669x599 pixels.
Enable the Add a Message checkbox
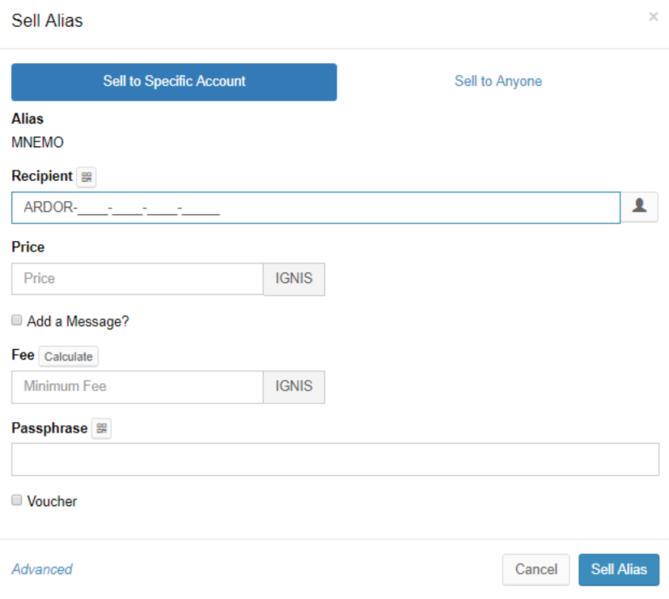point(17,321)
